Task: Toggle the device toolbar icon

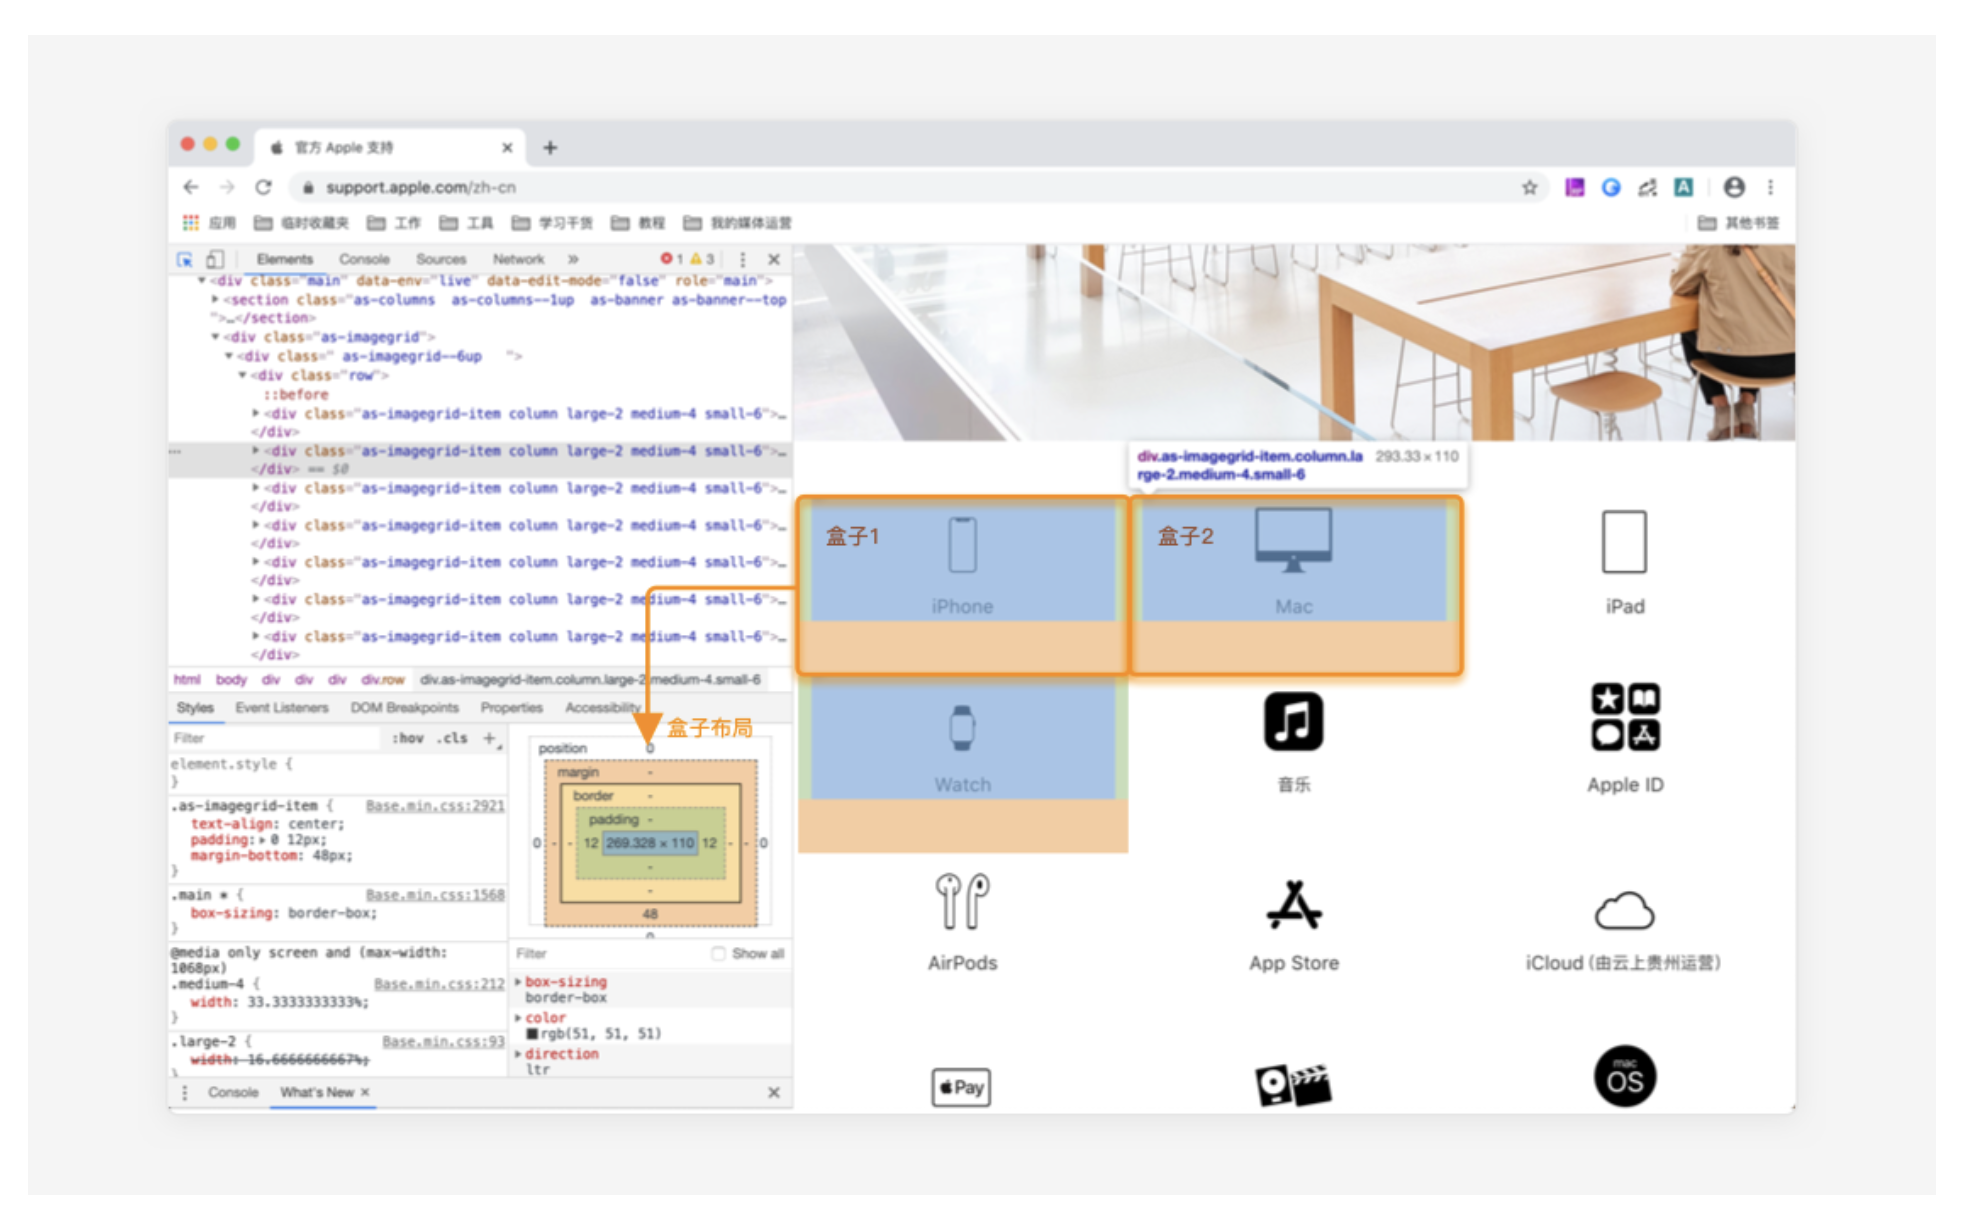Action: (215, 260)
